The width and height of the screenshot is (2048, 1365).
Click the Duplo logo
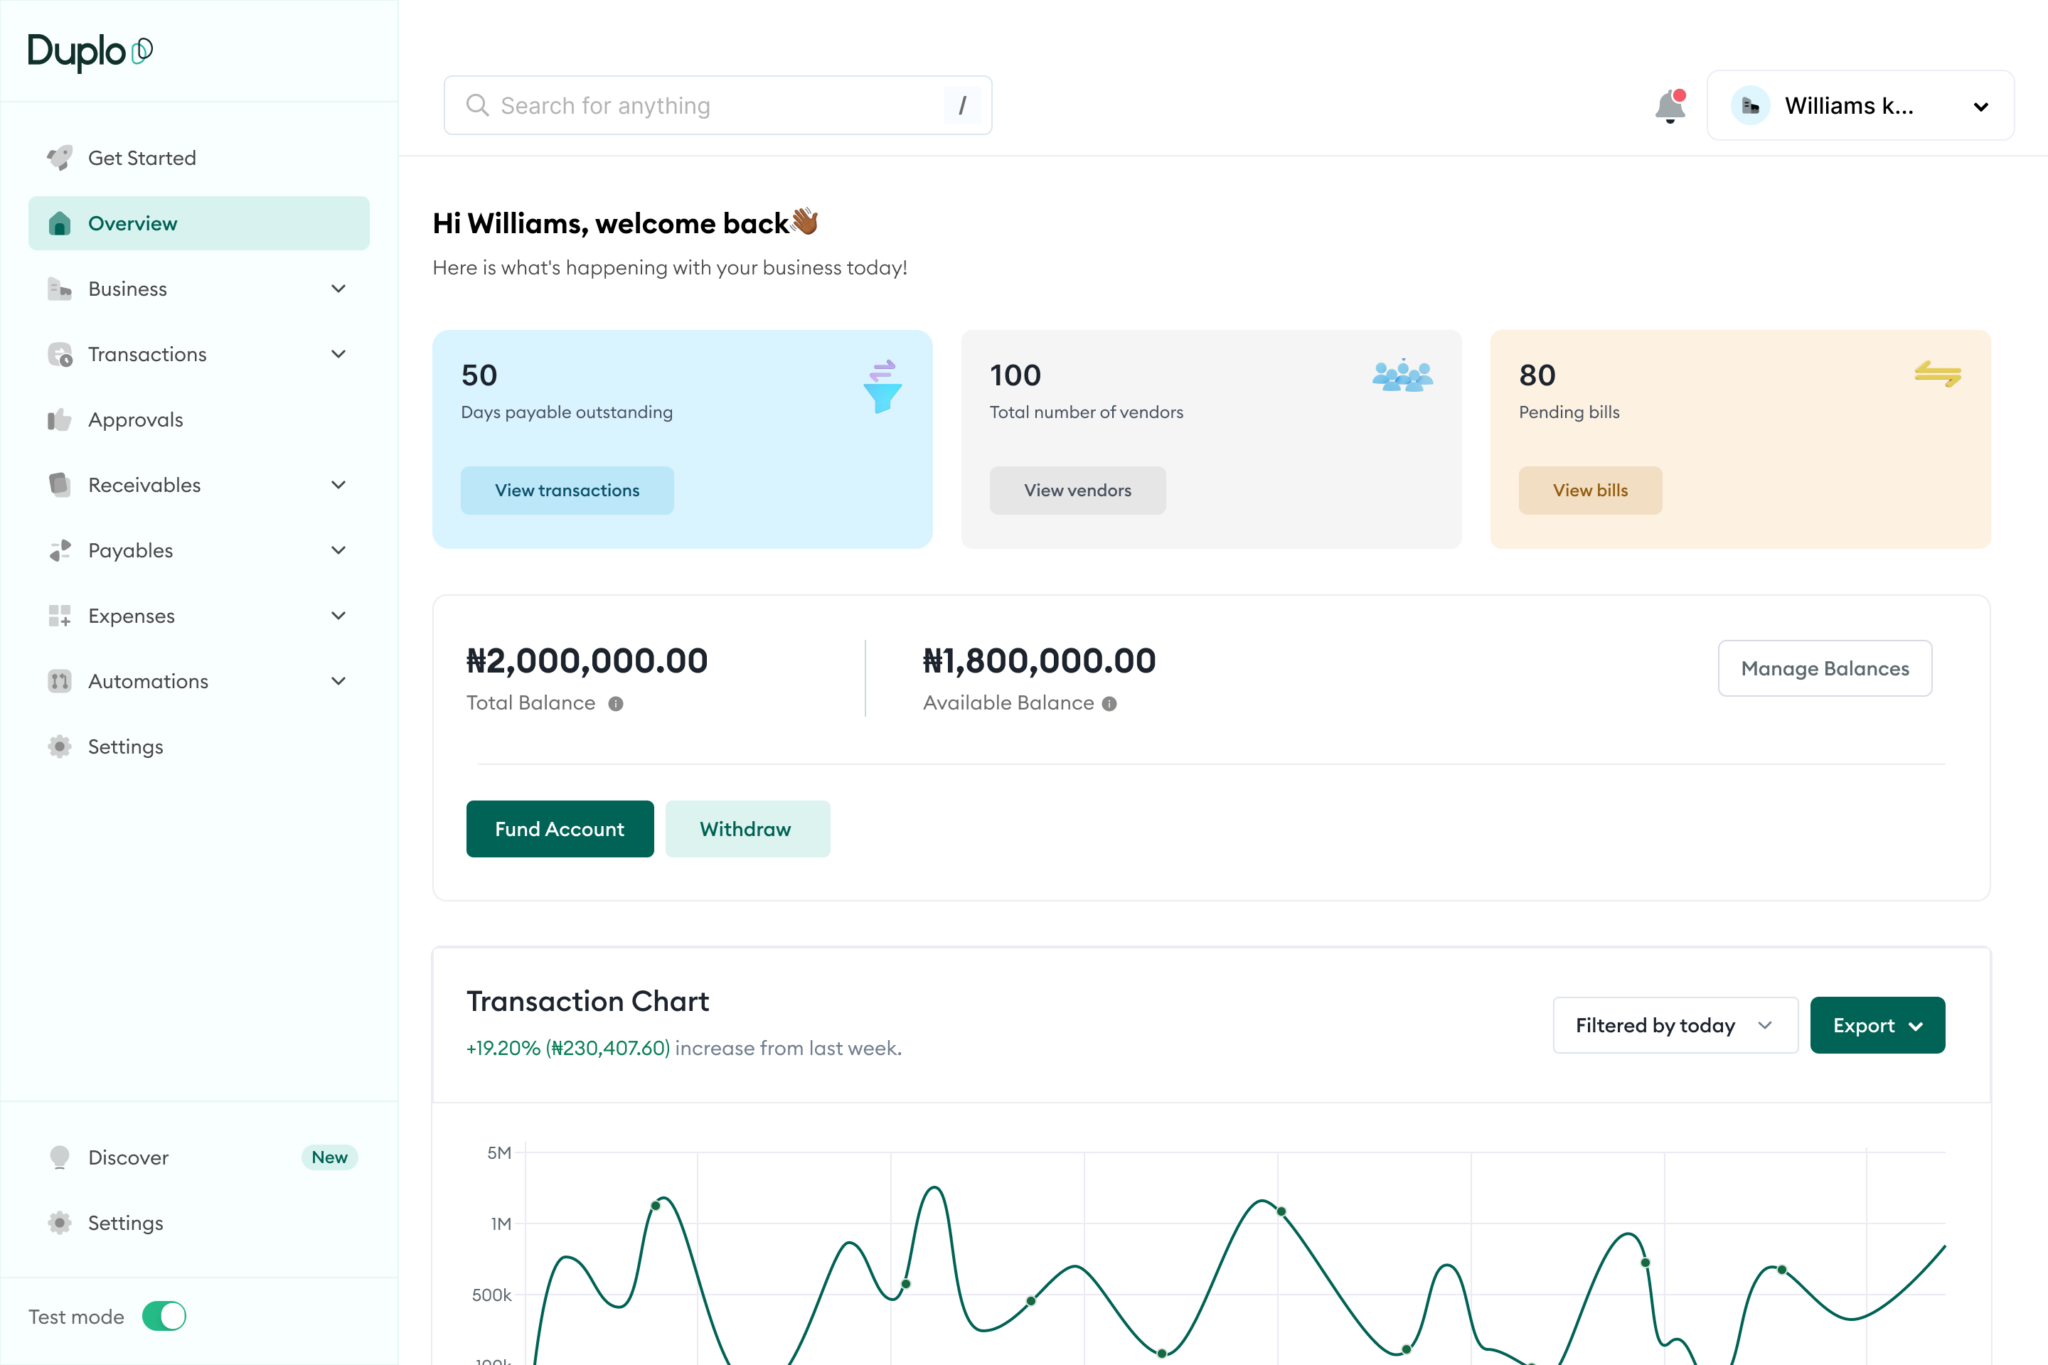[x=90, y=51]
